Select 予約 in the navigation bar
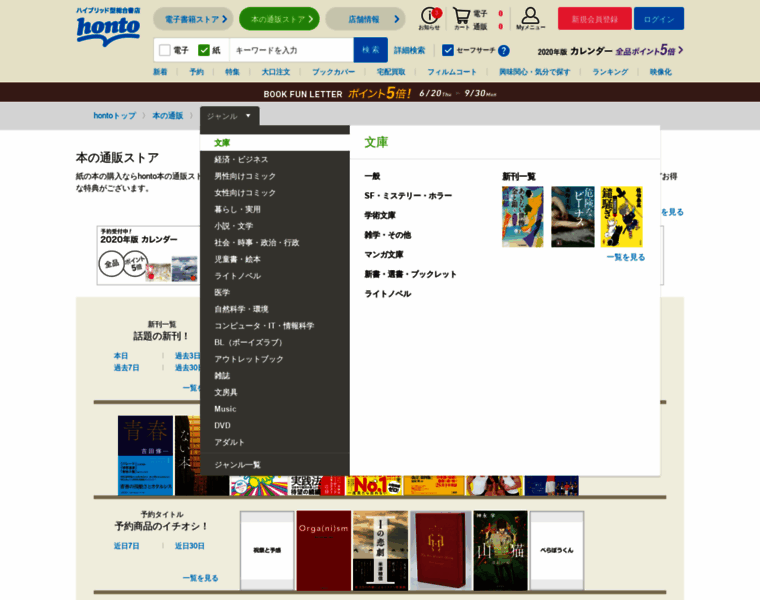Screen dimensions: 760x600 click(196, 72)
